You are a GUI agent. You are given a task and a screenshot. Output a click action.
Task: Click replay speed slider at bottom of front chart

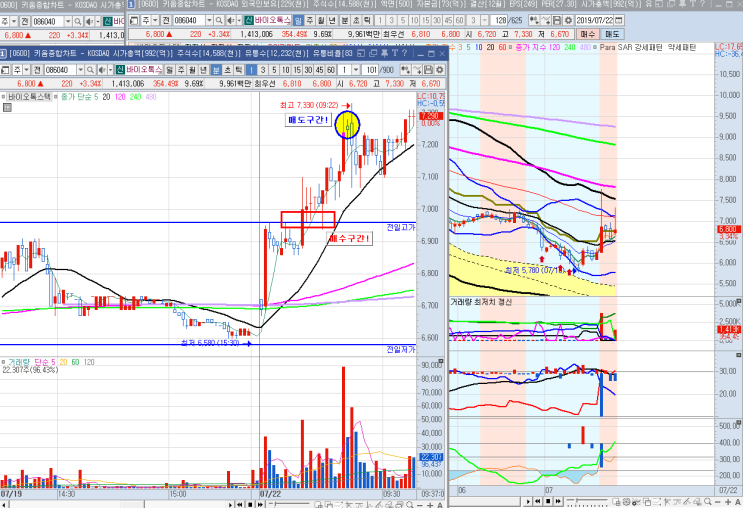pyautogui.click(x=289, y=504)
